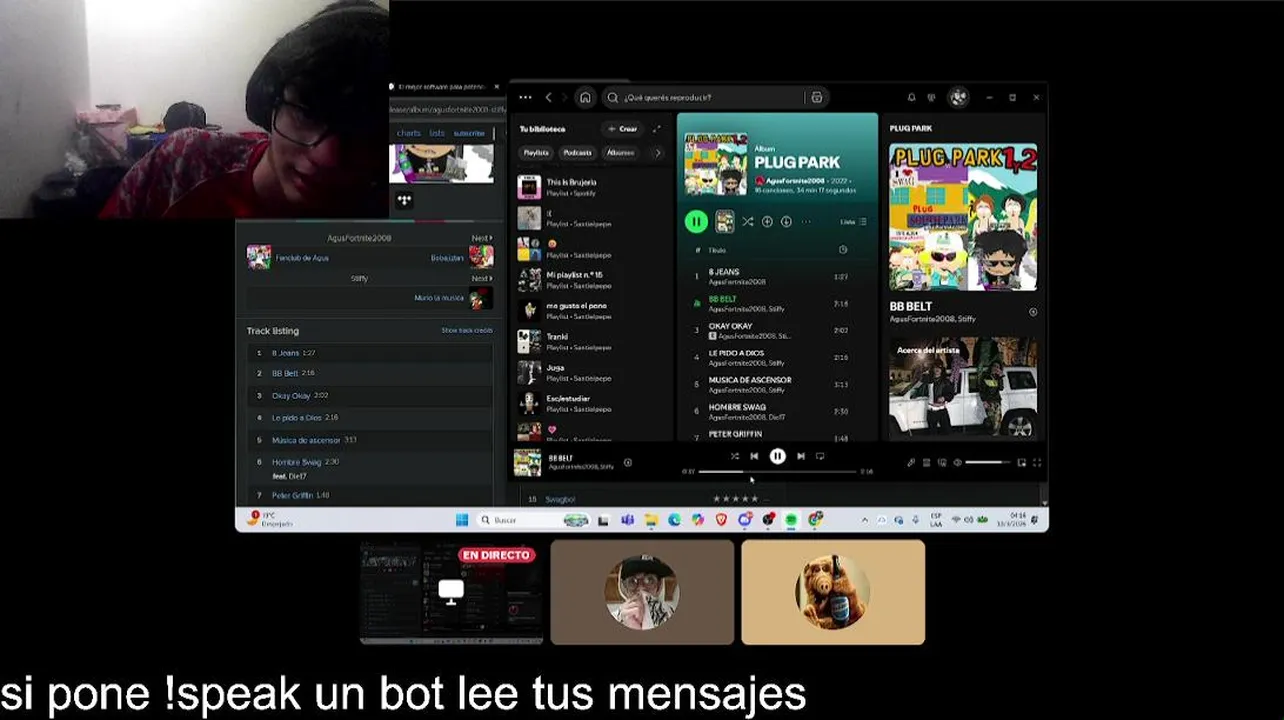Seek in the song progress bar
This screenshot has width=1284, height=720.
777,471
